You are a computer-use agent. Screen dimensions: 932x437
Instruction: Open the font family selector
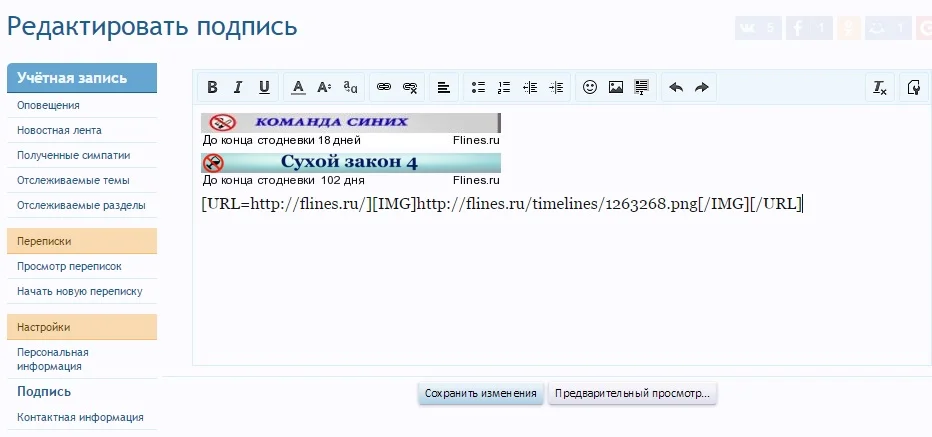[351, 87]
